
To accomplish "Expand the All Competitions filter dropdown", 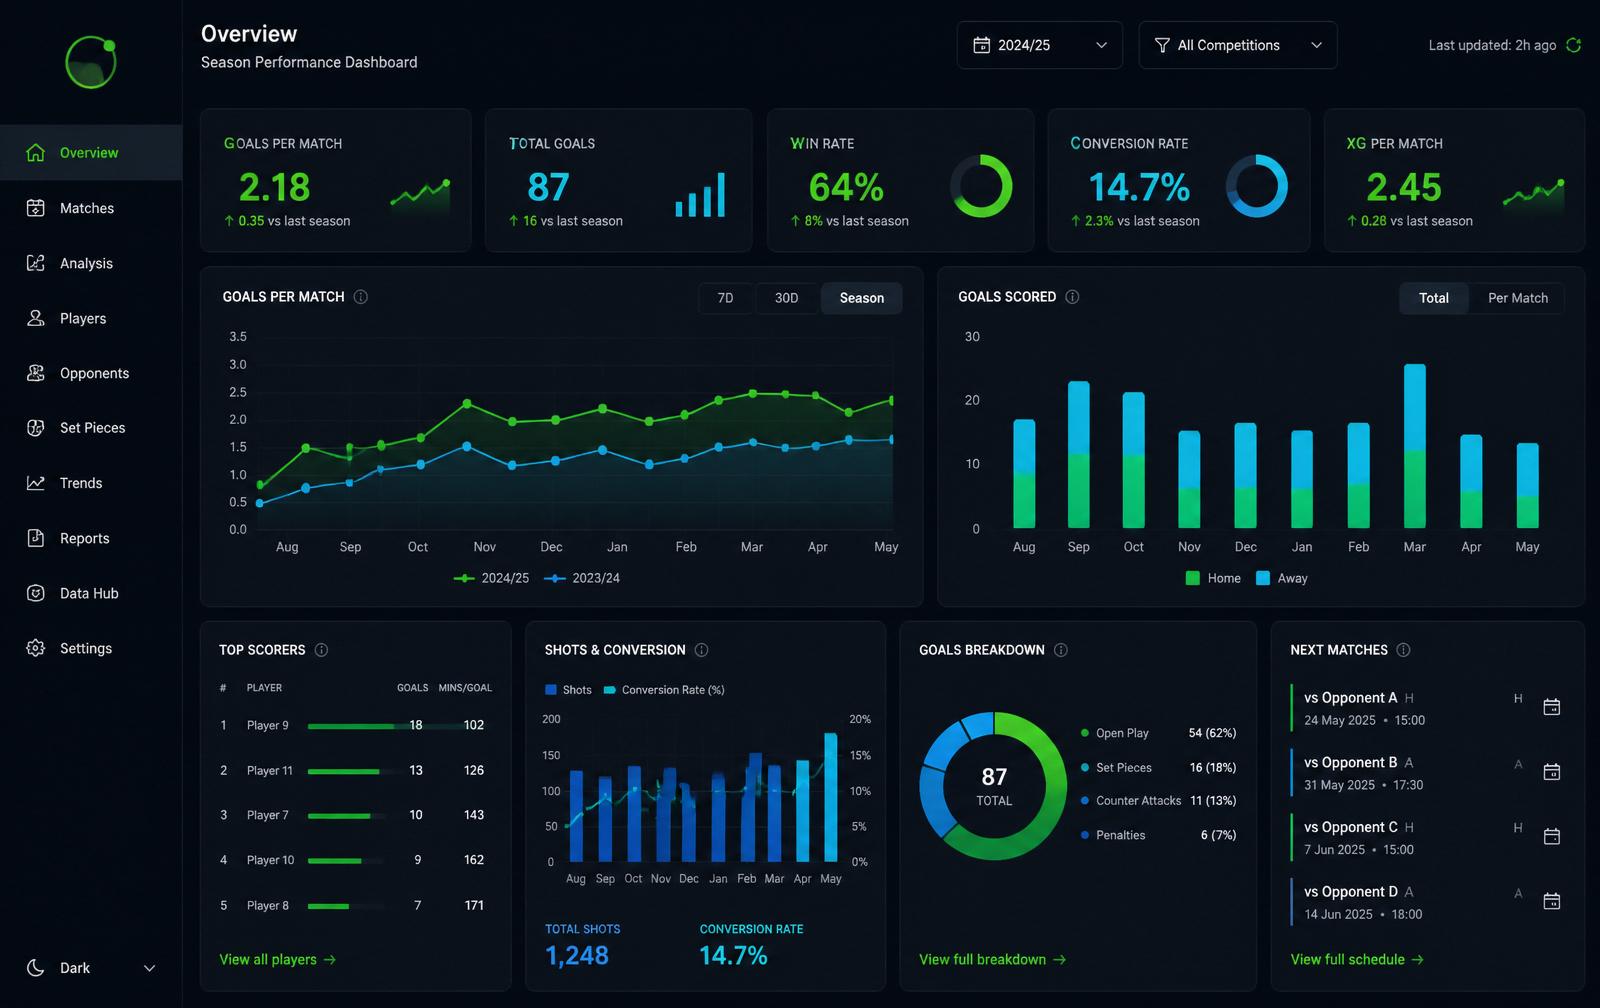I will (x=1238, y=45).
